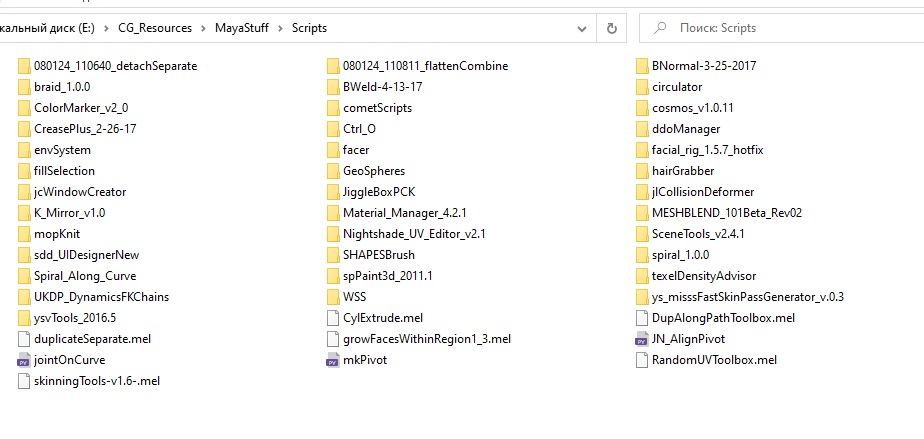
Task: Select 080124_110811_flattenCombine folder icon
Action: click(332, 66)
